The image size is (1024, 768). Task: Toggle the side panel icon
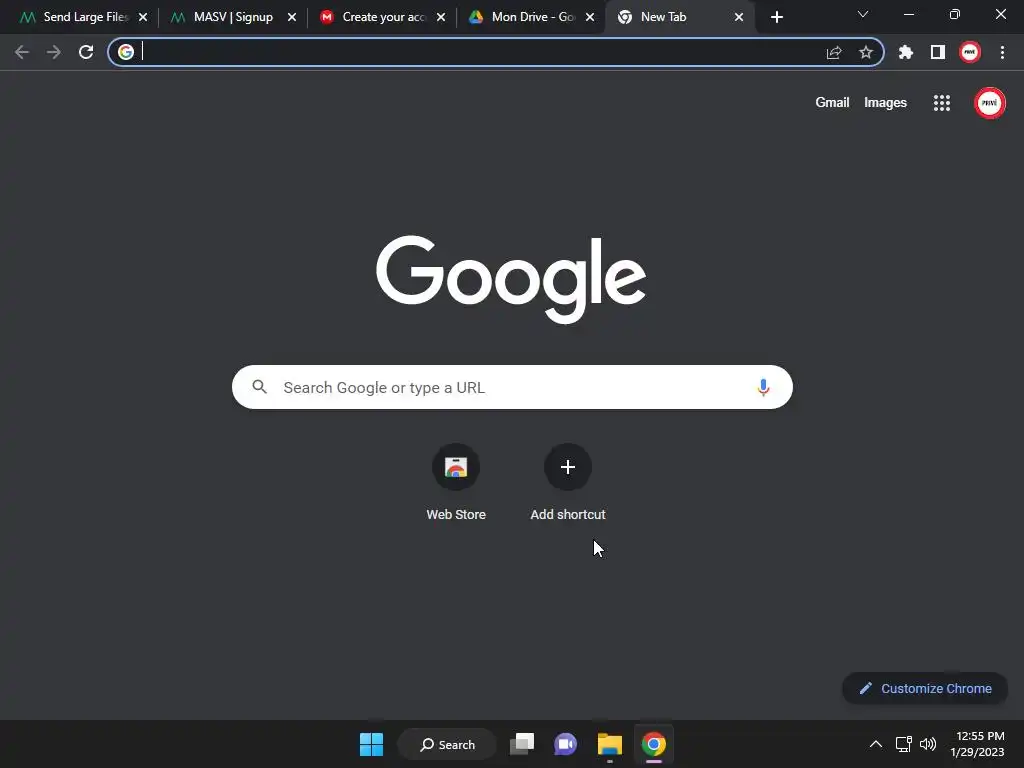tap(938, 52)
